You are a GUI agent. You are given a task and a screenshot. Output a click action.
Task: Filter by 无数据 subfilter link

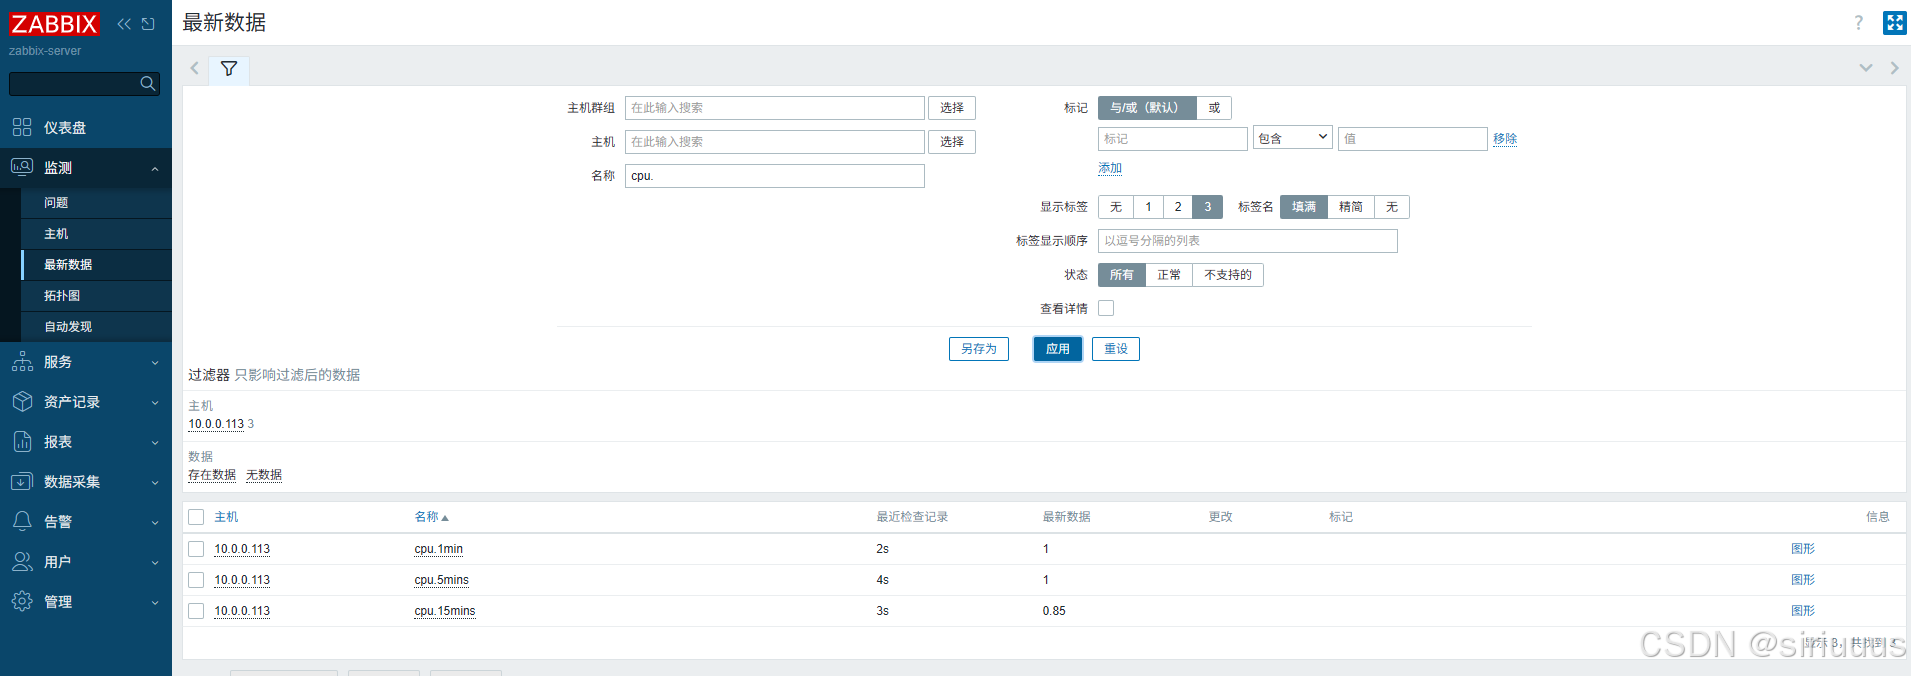click(x=264, y=475)
